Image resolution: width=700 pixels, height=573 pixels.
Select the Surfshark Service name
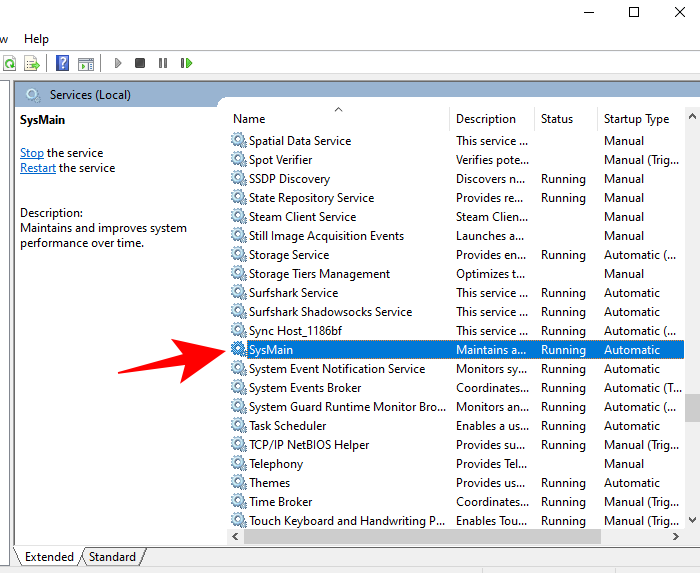tap(293, 293)
